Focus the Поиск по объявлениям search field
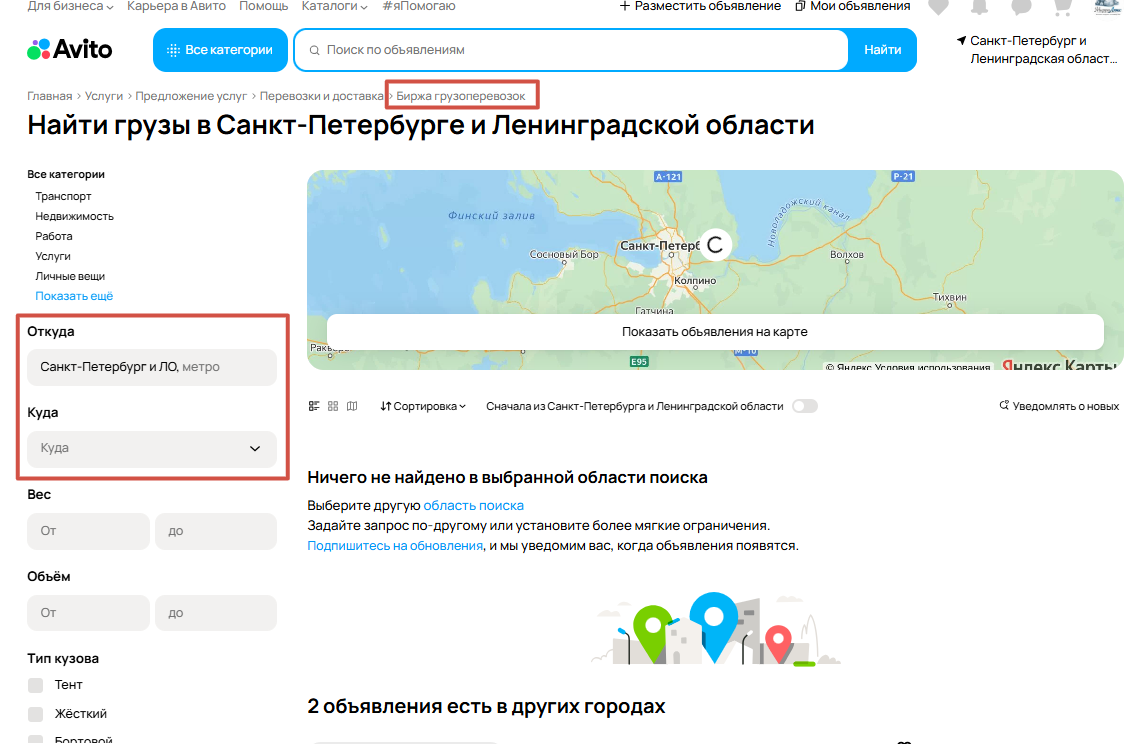This screenshot has height=744, width=1130. pyautogui.click(x=571, y=50)
